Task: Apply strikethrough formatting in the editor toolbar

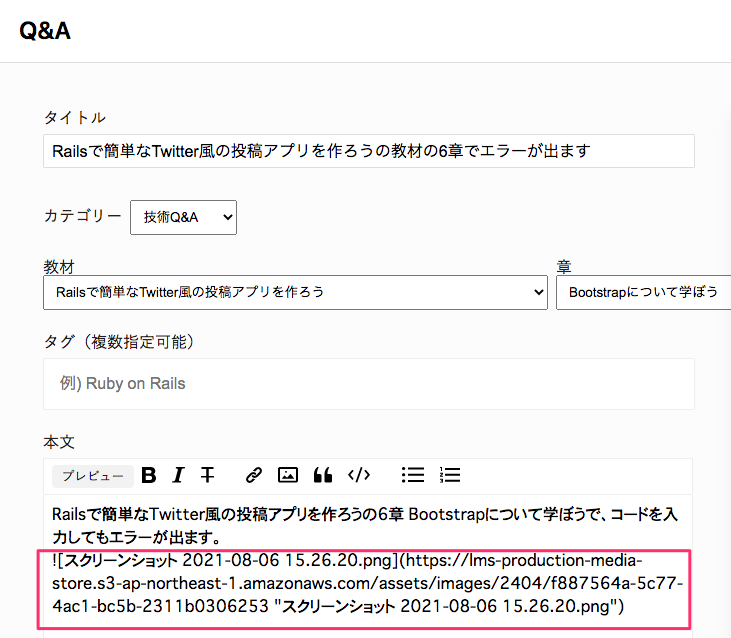Action: (x=207, y=475)
